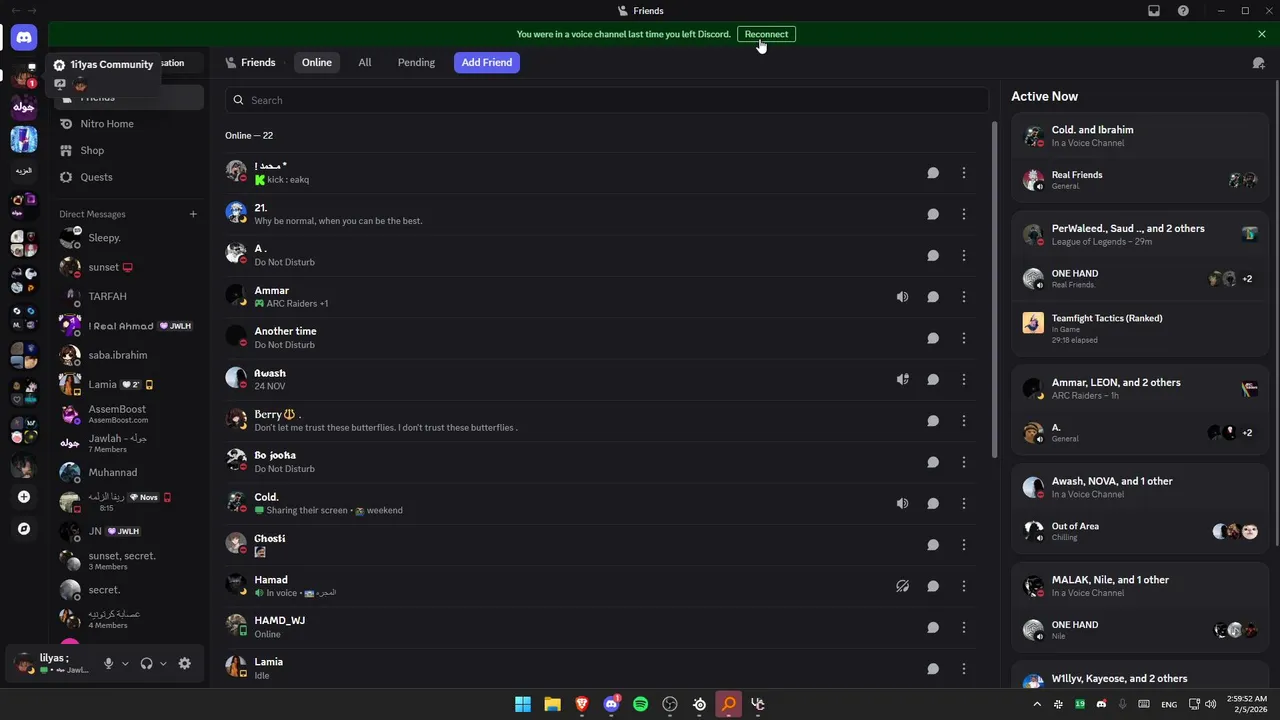Viewport: 1280px width, 720px height.
Task: Open Spotify from the taskbar
Action: click(x=641, y=704)
